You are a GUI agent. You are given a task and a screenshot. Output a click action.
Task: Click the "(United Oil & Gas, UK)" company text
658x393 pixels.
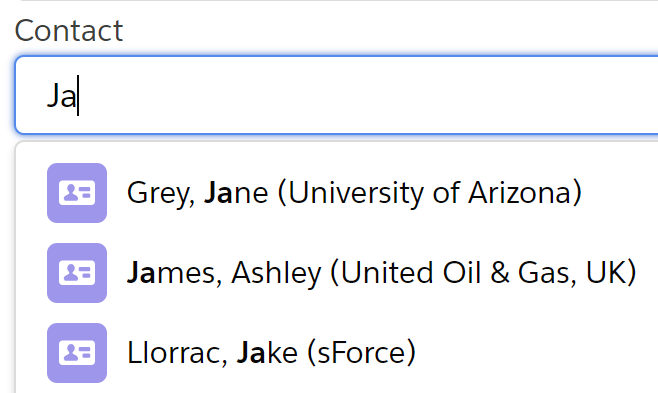[483, 273]
